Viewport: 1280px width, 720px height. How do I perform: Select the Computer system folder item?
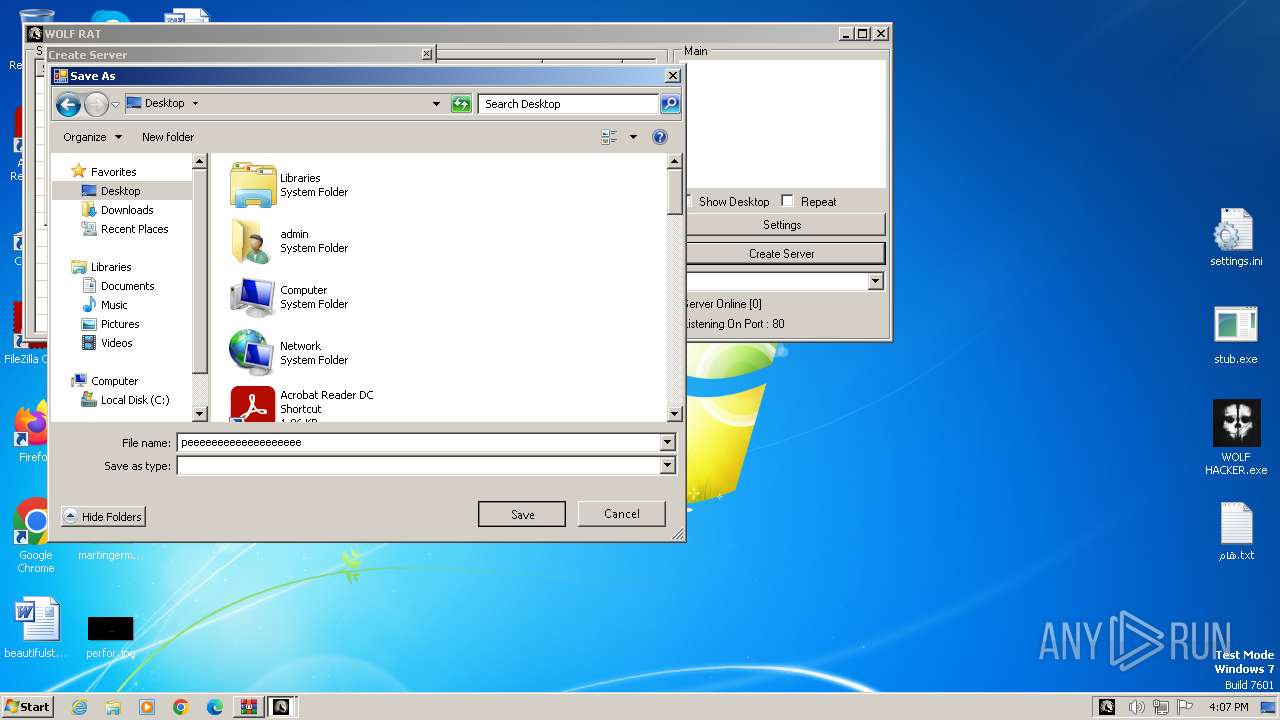[290, 297]
